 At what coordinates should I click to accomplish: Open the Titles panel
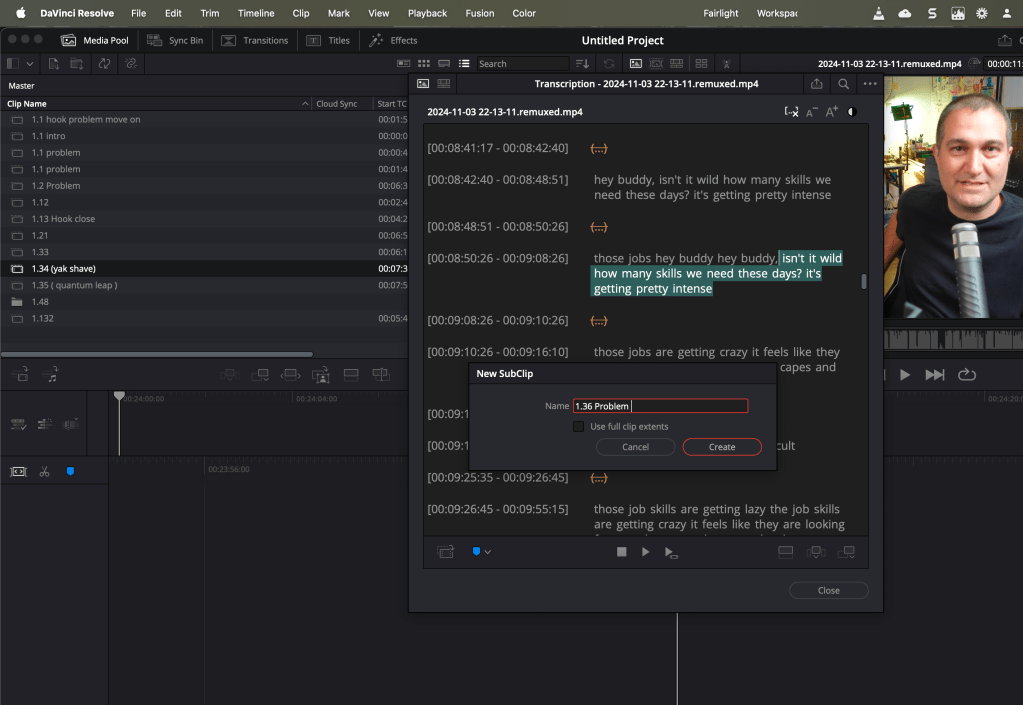click(328, 40)
